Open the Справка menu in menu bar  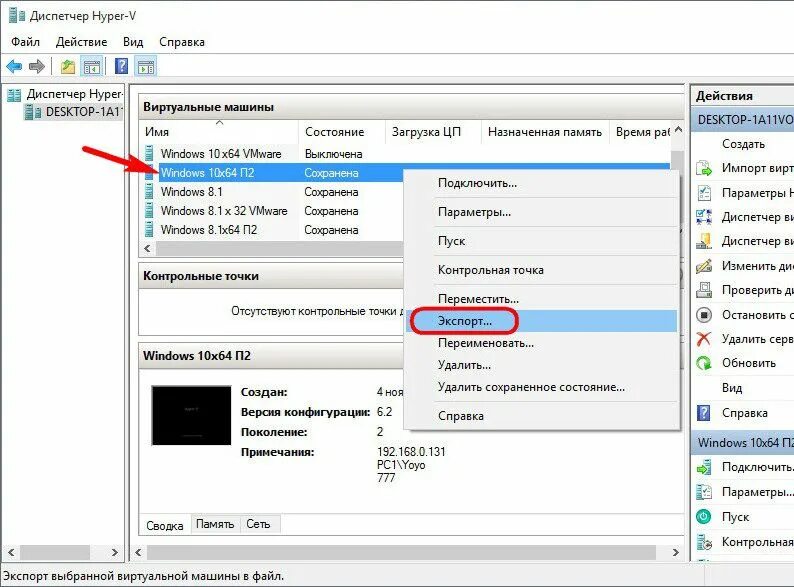[x=182, y=42]
